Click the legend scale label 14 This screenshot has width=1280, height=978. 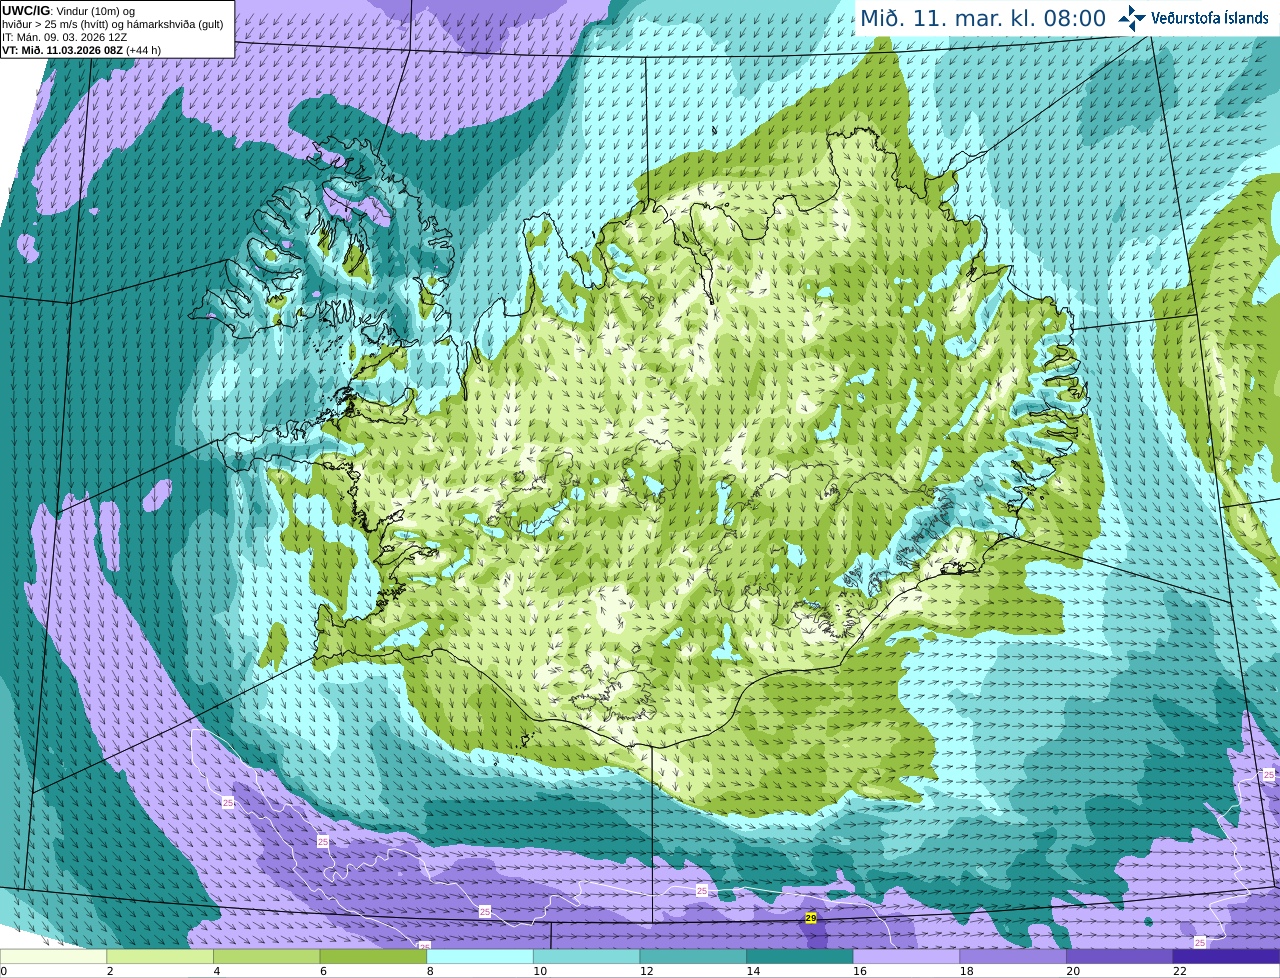coord(753,971)
